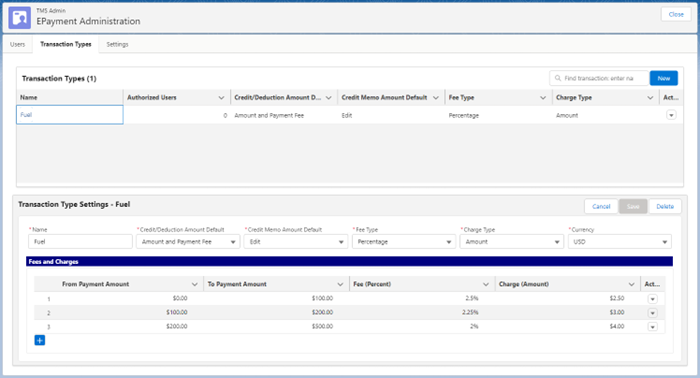This screenshot has width=700, height=378.
Task: Open actions for the $0.00 fee row
Action: tap(652, 299)
